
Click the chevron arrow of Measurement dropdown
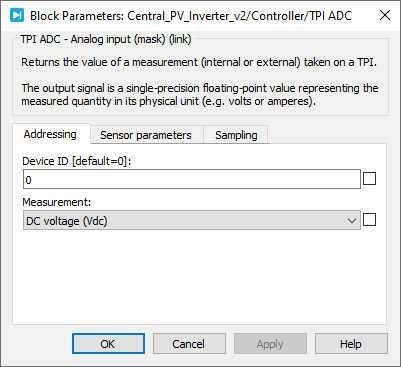point(352,221)
